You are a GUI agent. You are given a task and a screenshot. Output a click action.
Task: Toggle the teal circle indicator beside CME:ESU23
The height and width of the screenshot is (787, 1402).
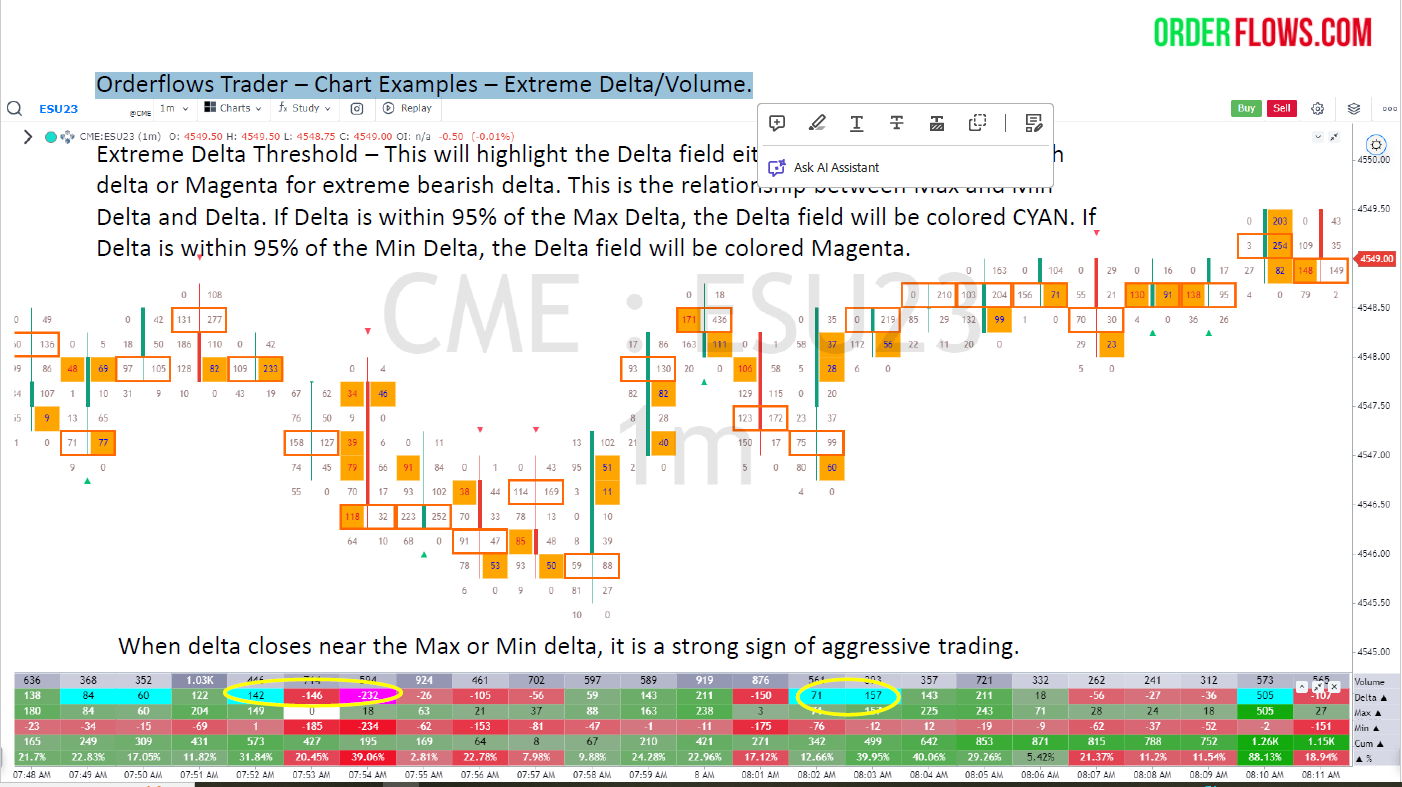point(51,137)
